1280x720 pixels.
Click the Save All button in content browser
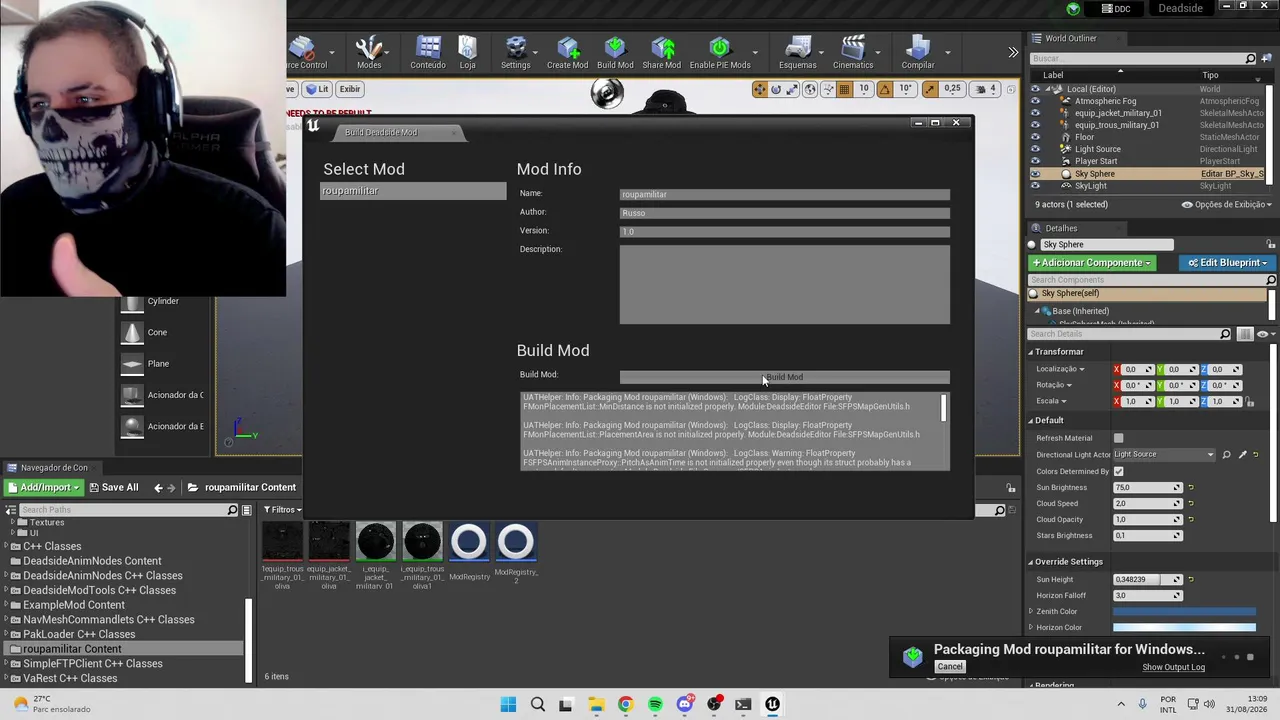point(113,487)
